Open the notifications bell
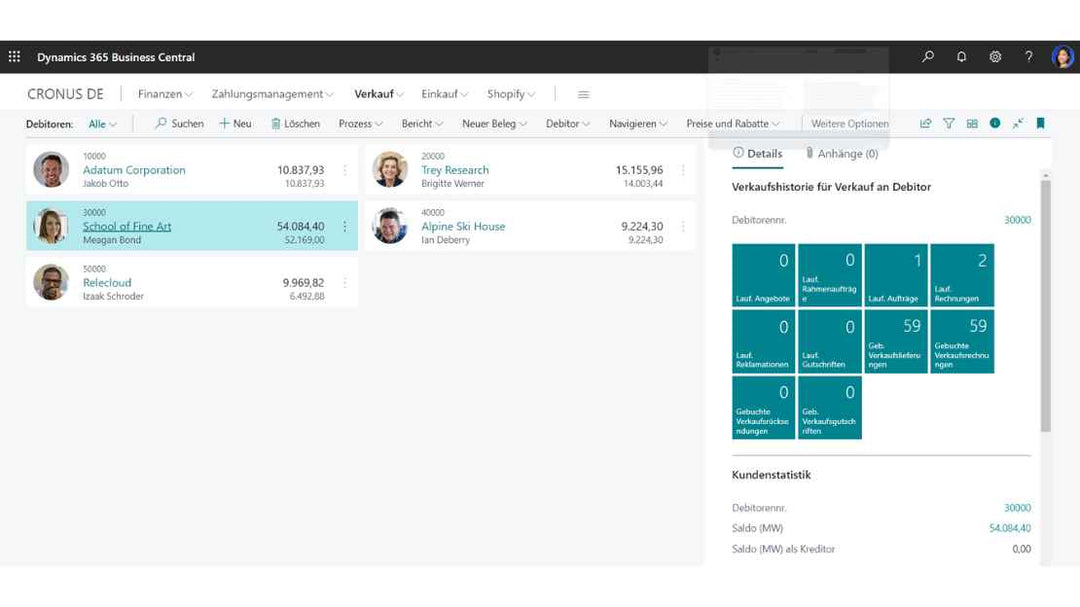1080x607 pixels. (x=961, y=57)
